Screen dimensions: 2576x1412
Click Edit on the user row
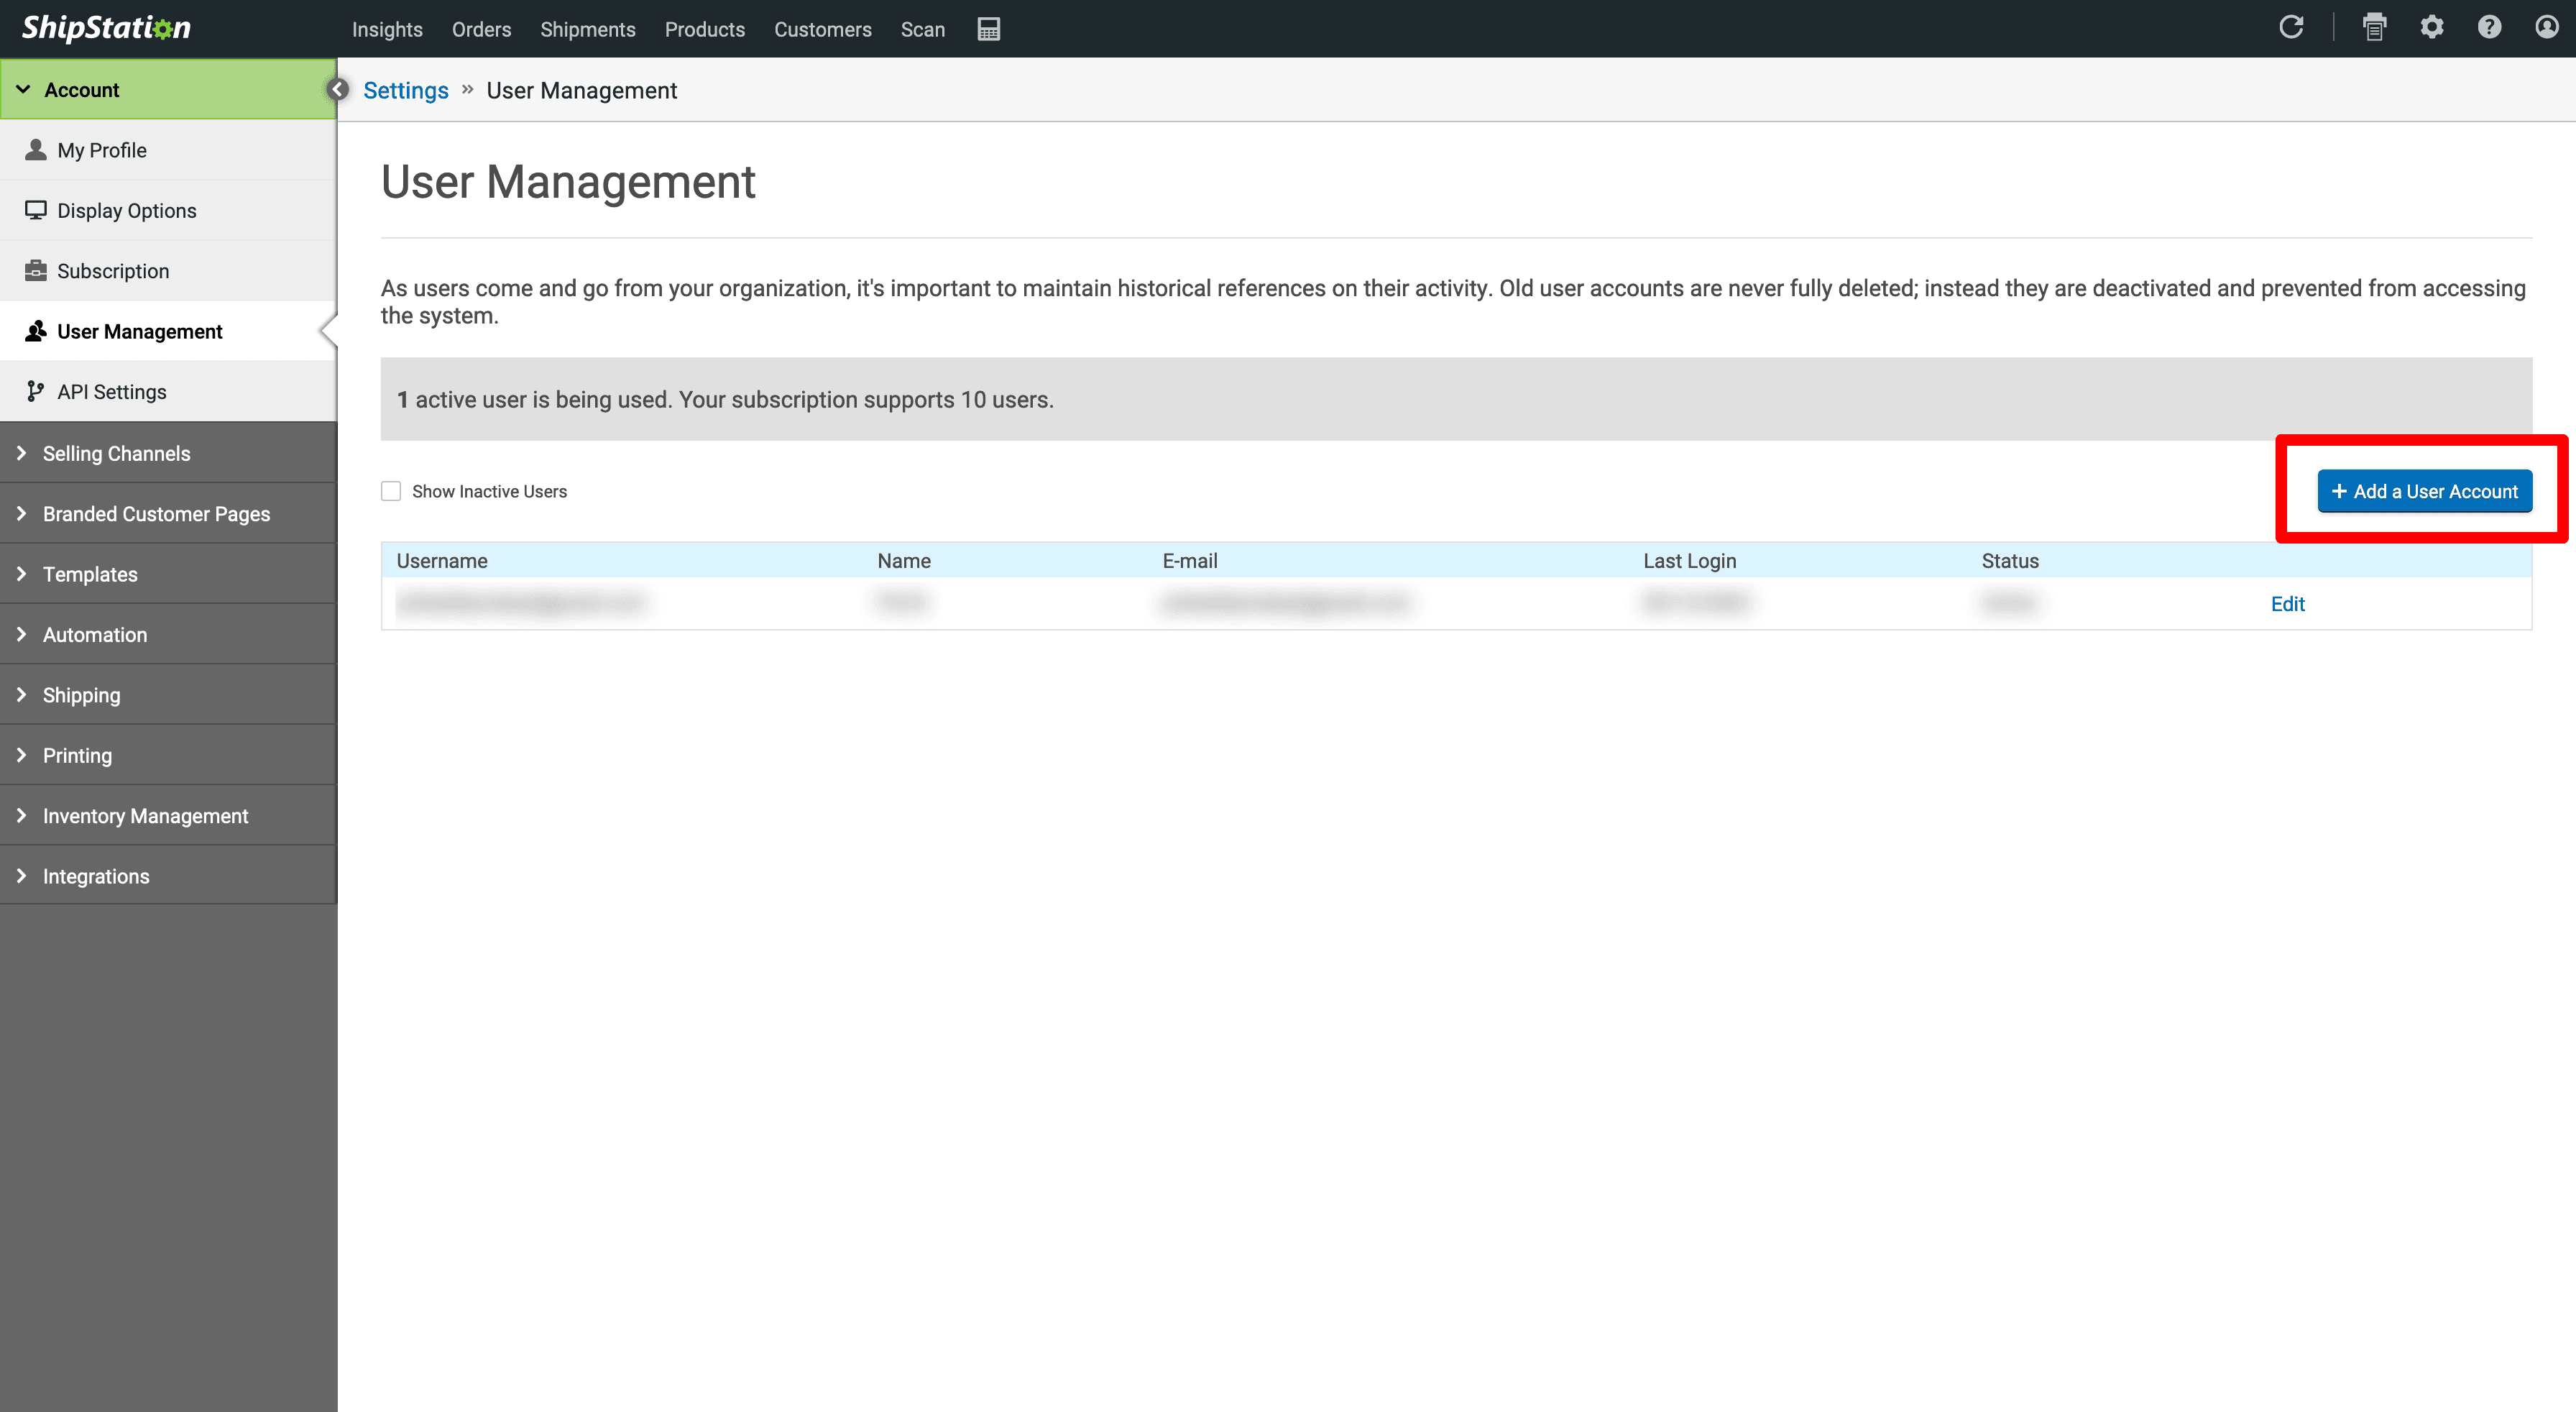(2288, 603)
